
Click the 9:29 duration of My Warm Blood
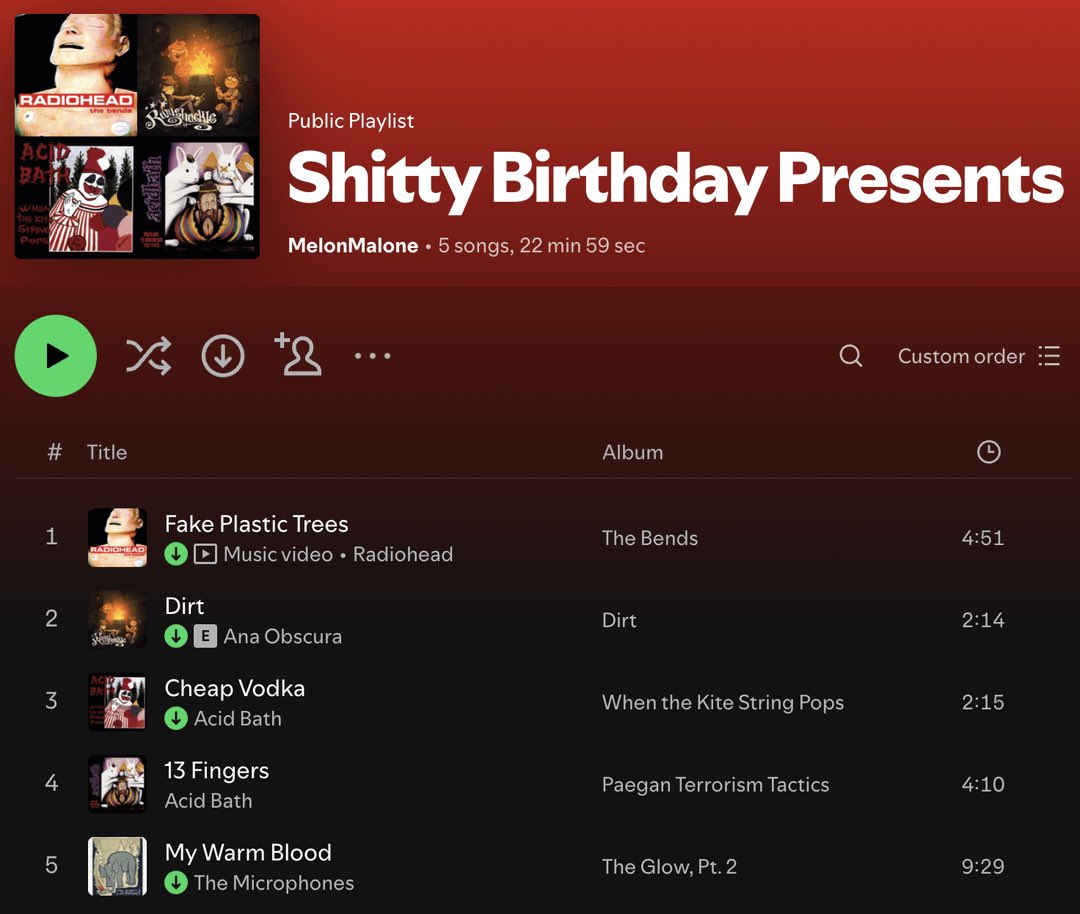point(982,866)
